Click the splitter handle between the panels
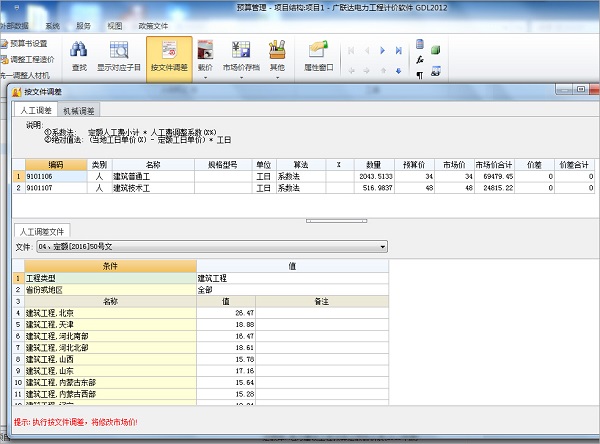 (x=336, y=221)
